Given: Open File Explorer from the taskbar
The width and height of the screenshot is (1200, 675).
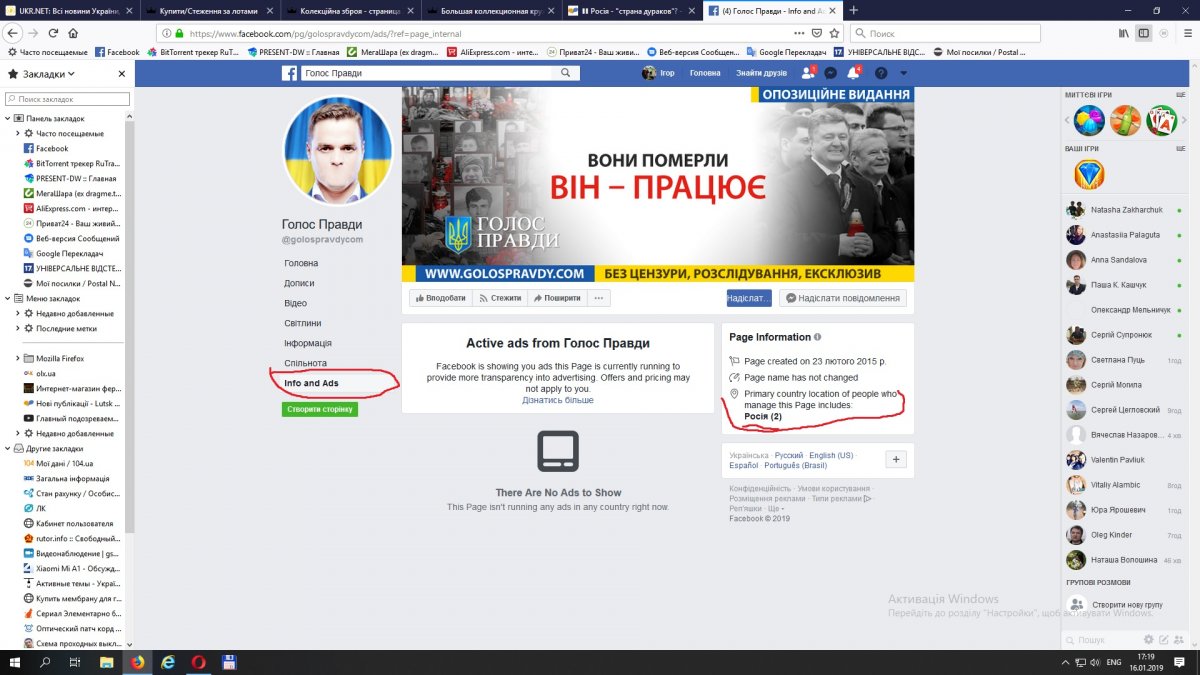Looking at the screenshot, I should (x=107, y=662).
